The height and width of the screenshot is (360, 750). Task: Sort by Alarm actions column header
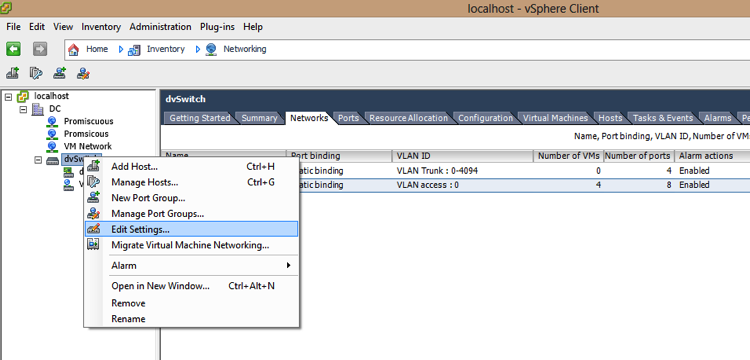[713, 156]
